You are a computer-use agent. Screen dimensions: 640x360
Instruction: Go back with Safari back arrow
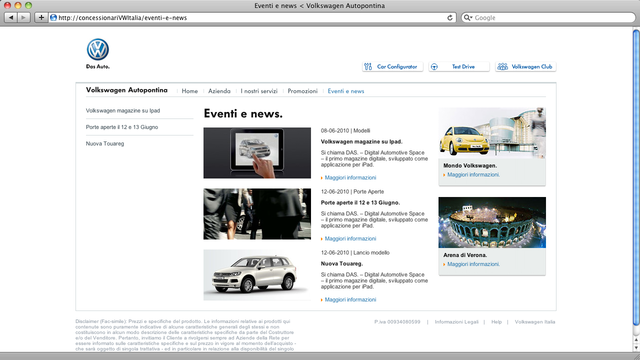coord(11,18)
